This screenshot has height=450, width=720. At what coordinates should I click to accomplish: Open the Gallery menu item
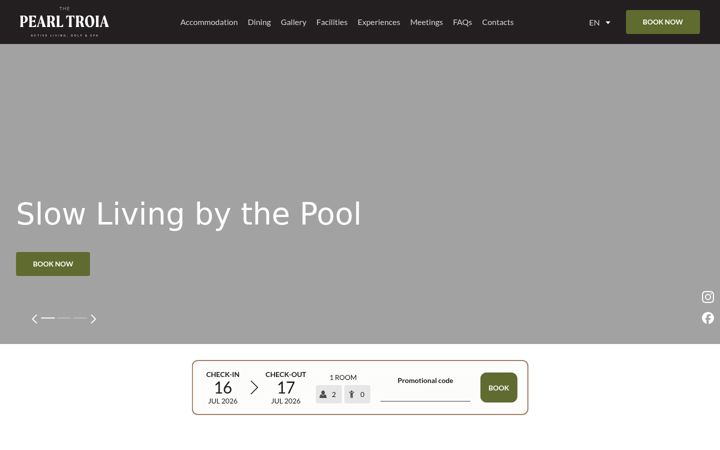[293, 22]
